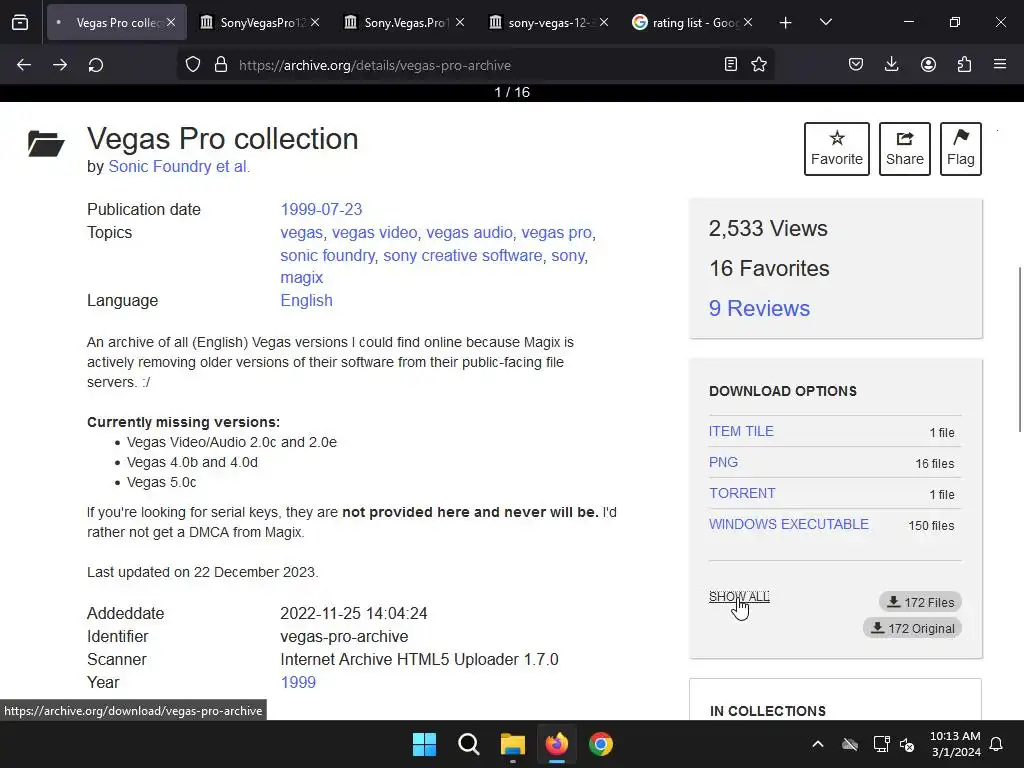The image size is (1024, 768).
Task: Open English language link
Action: [x=306, y=300]
